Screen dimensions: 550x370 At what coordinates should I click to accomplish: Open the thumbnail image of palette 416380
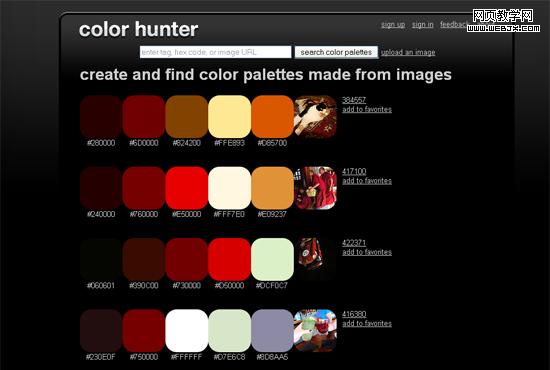pos(315,331)
